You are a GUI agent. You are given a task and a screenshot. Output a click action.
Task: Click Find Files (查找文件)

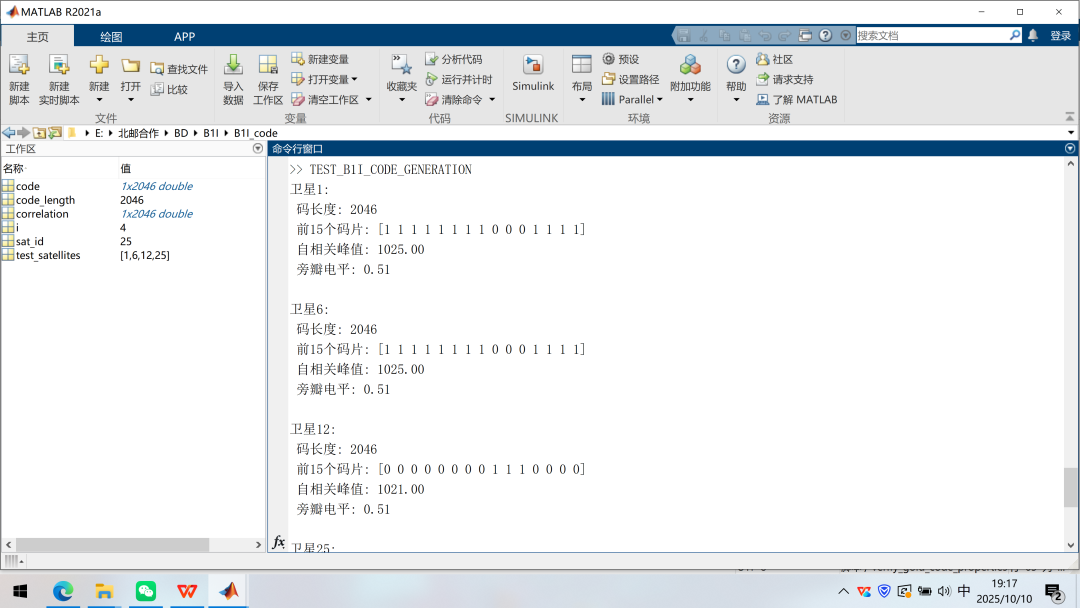click(179, 69)
